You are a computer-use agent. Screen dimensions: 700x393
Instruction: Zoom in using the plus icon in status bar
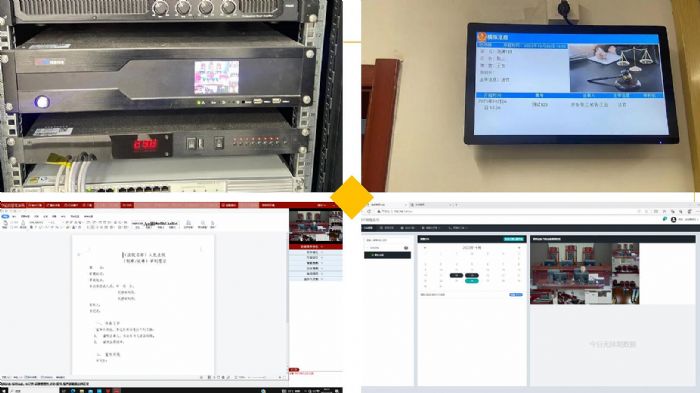[279, 377]
